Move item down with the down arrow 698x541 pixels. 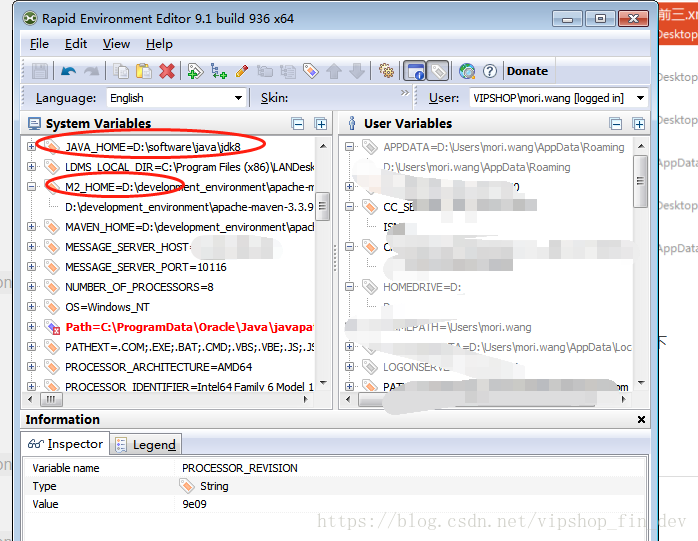(357, 71)
